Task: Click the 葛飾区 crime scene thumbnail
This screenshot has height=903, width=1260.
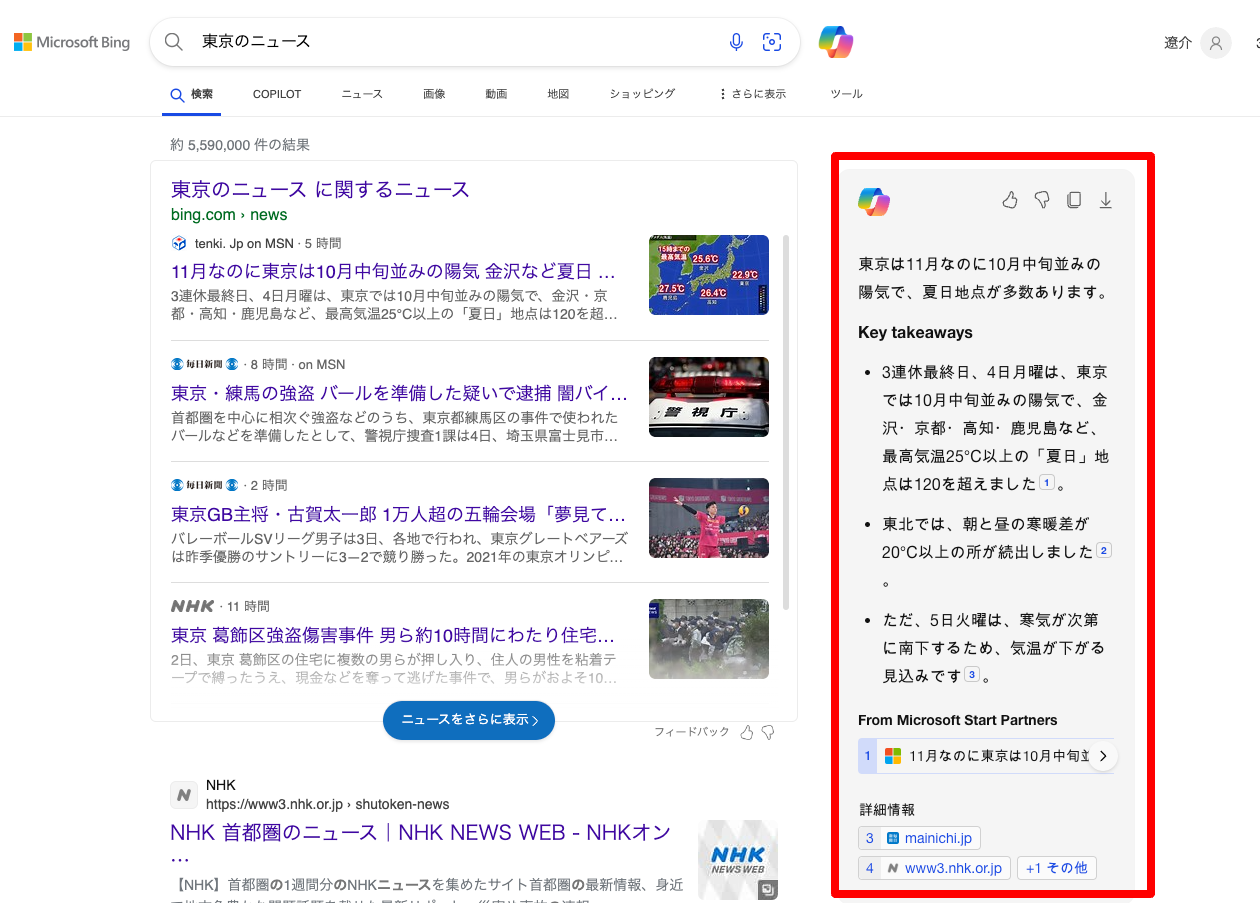Action: 709,639
